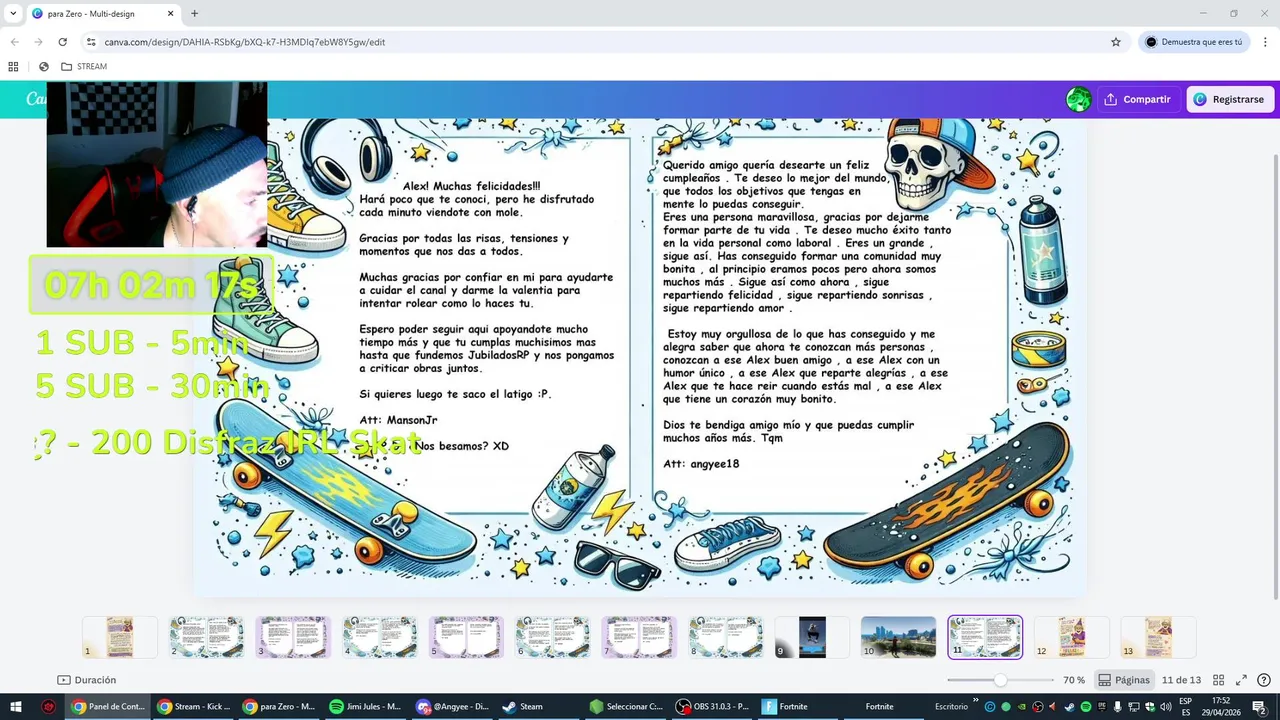The image size is (1280, 720).
Task: Click the '11 de 13' page counter
Action: click(x=1181, y=680)
